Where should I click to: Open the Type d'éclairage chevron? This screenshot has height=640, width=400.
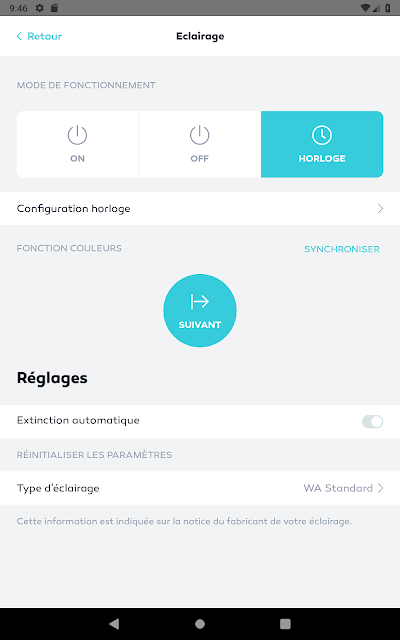tap(380, 488)
